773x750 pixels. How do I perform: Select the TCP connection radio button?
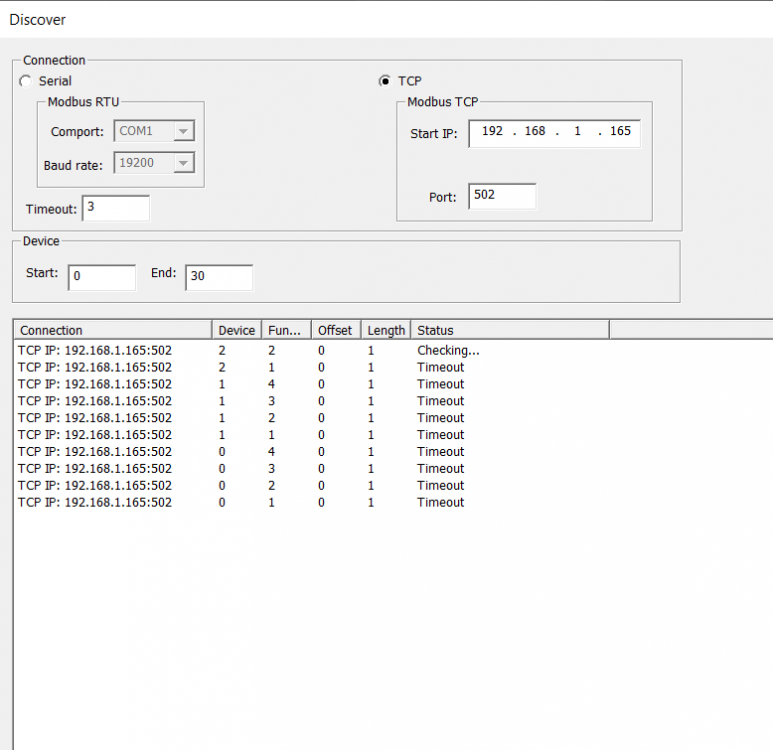384,81
